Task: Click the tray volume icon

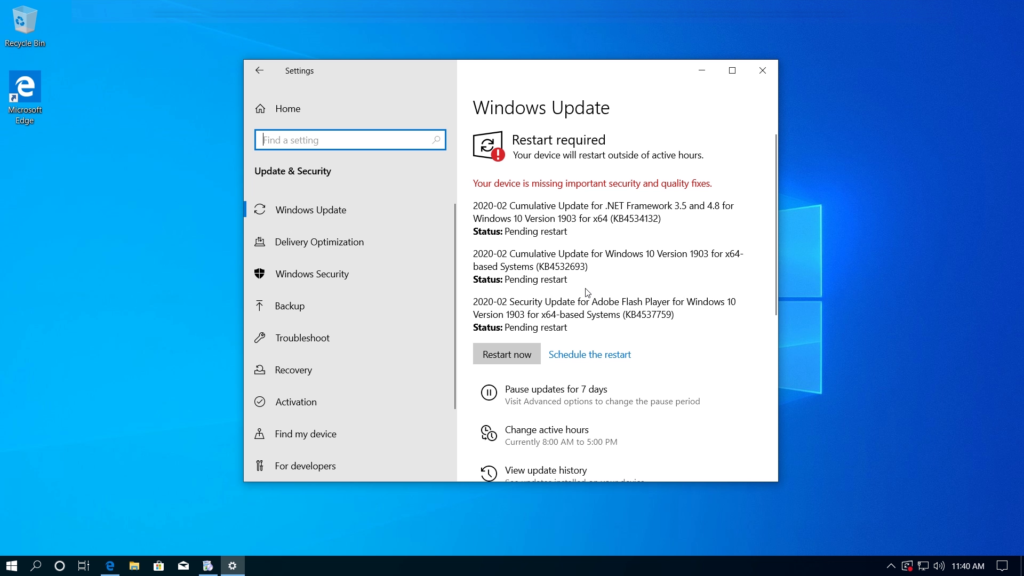Action: pyautogui.click(x=939, y=566)
